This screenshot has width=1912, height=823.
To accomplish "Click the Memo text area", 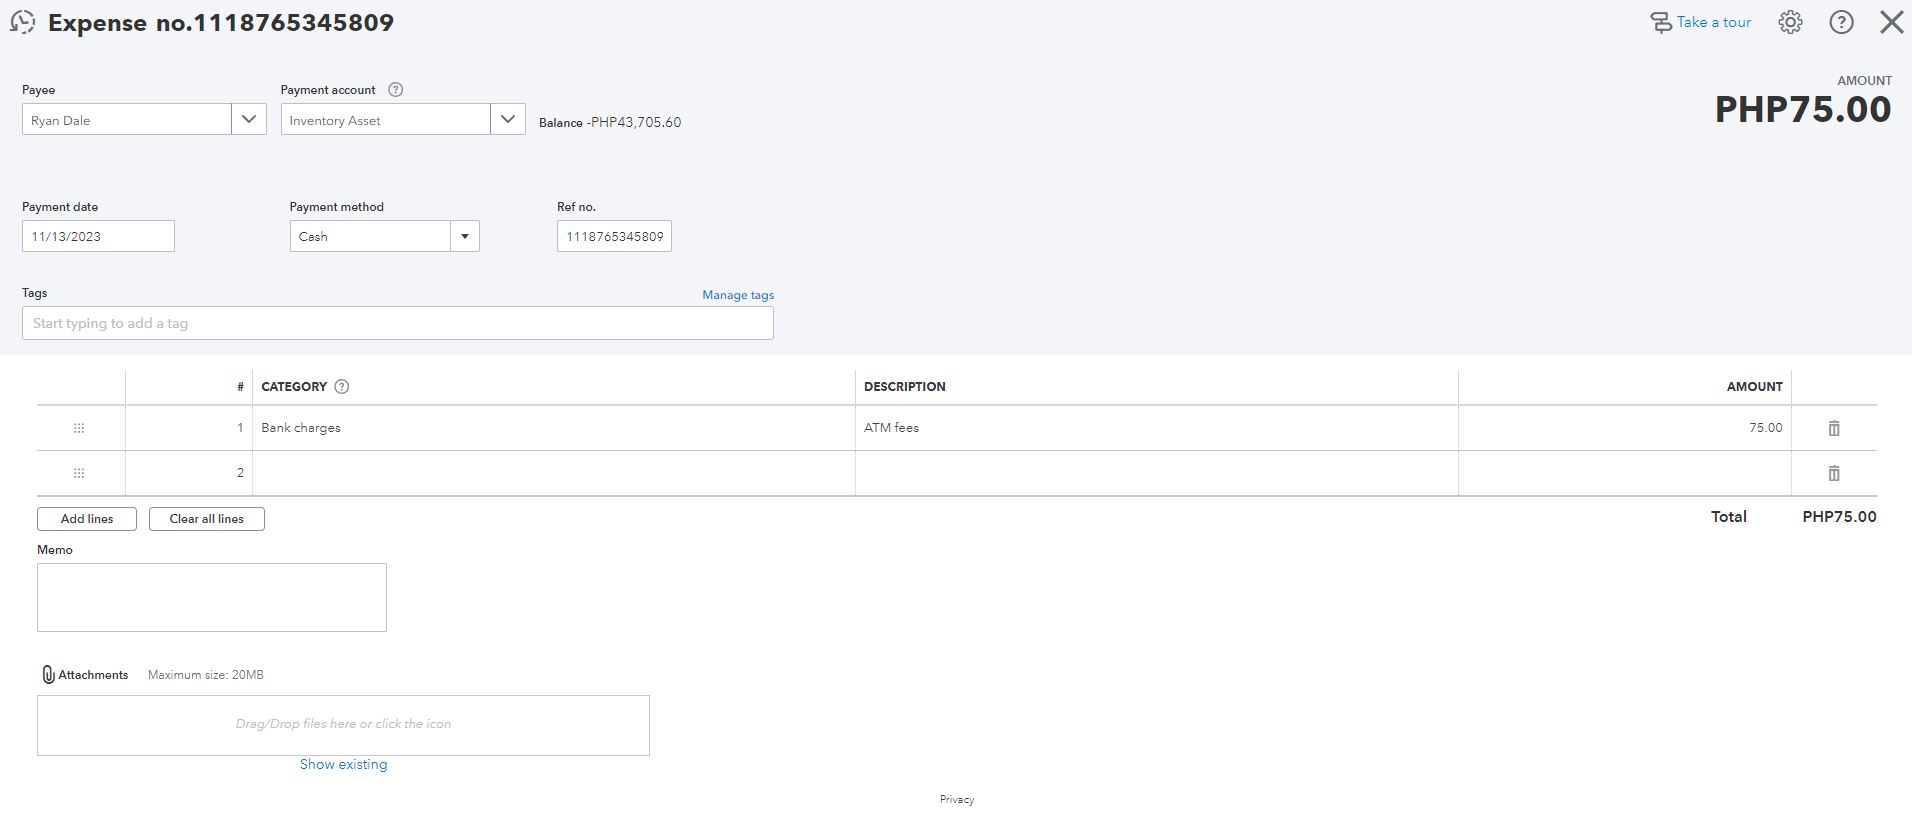I will tap(212, 597).
